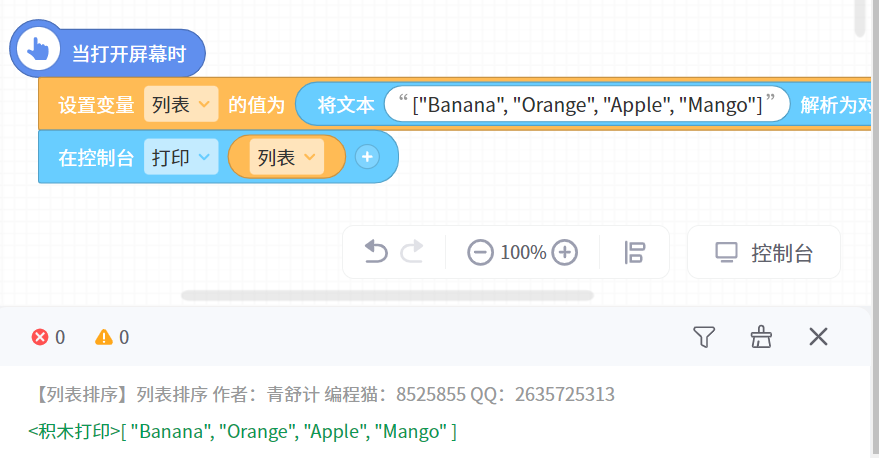Click the 100% zoom level label
879x458 pixels.
click(523, 252)
